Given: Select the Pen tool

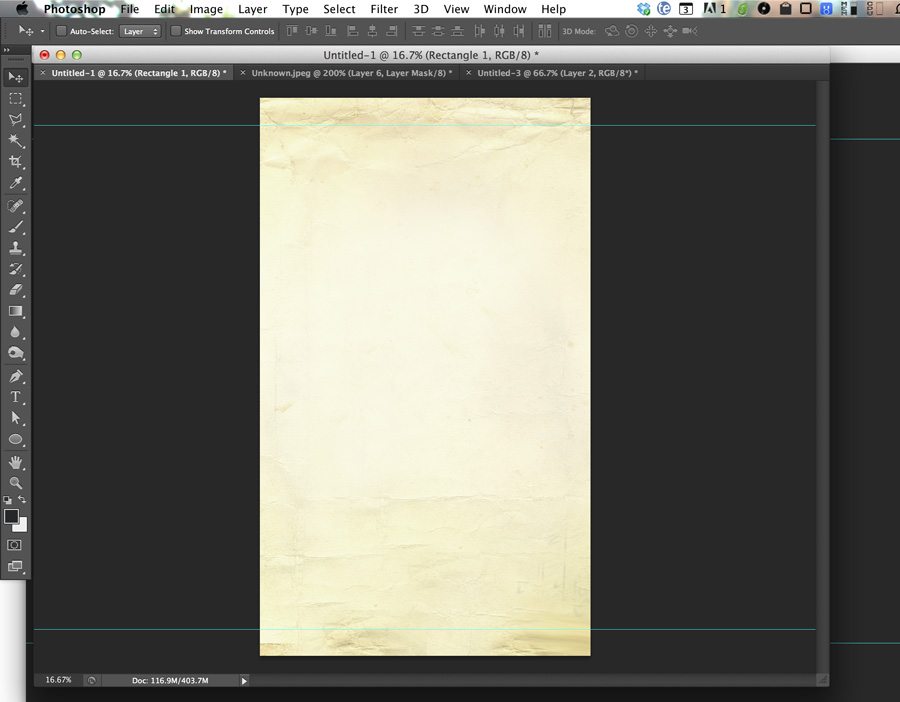Looking at the screenshot, I should [15, 377].
